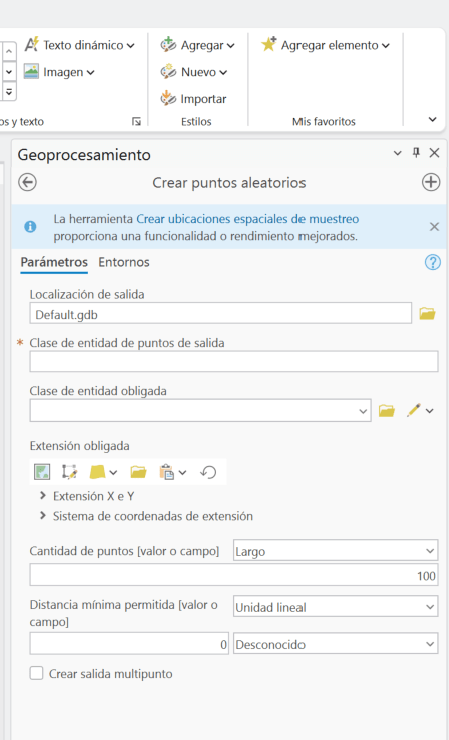This screenshot has height=740, width=449.
Task: Open the Unidad lineal dropdown
Action: tap(335, 606)
